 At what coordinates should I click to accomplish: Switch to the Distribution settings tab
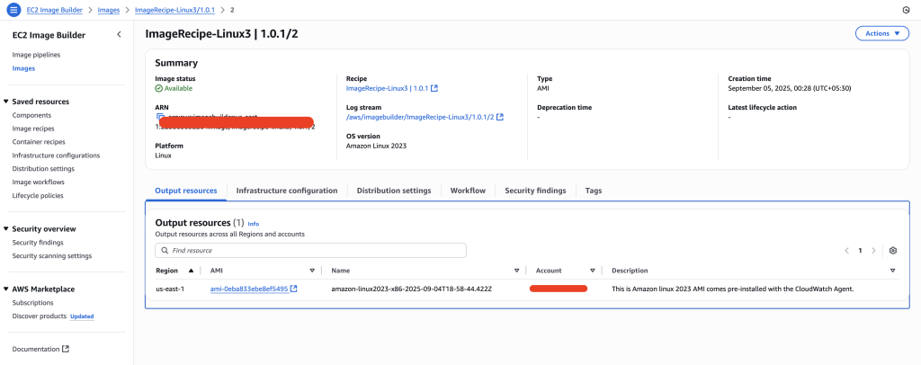coord(394,190)
